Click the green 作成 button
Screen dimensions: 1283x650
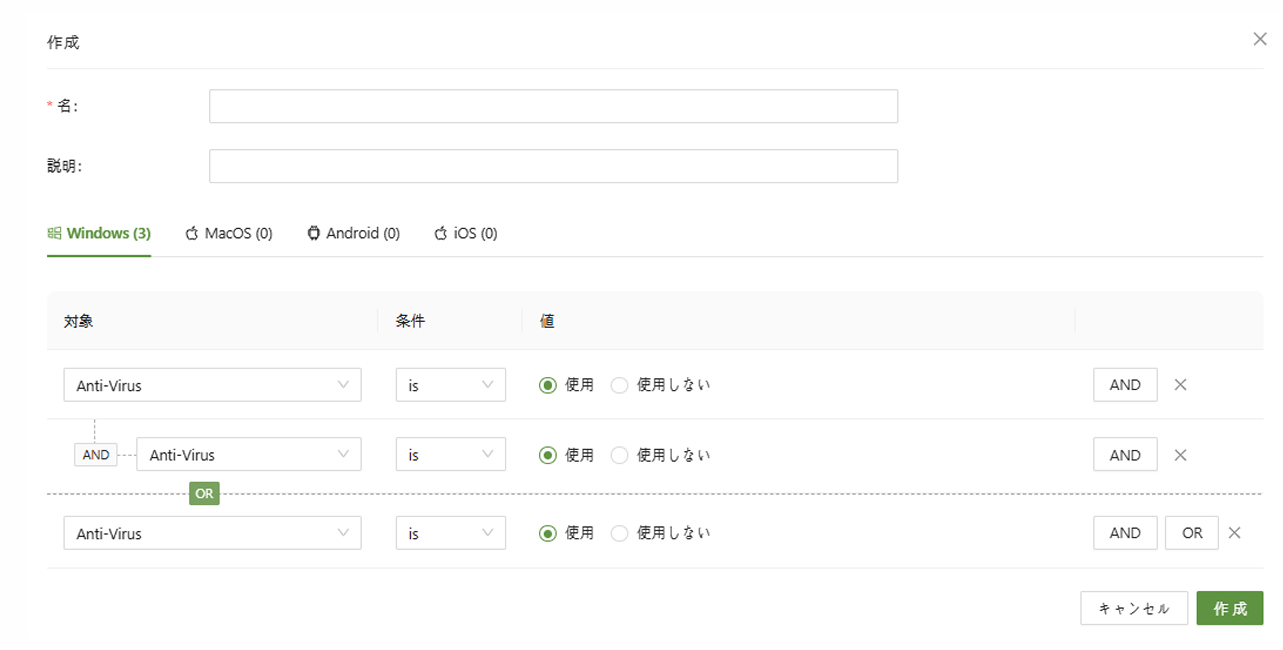click(1229, 608)
